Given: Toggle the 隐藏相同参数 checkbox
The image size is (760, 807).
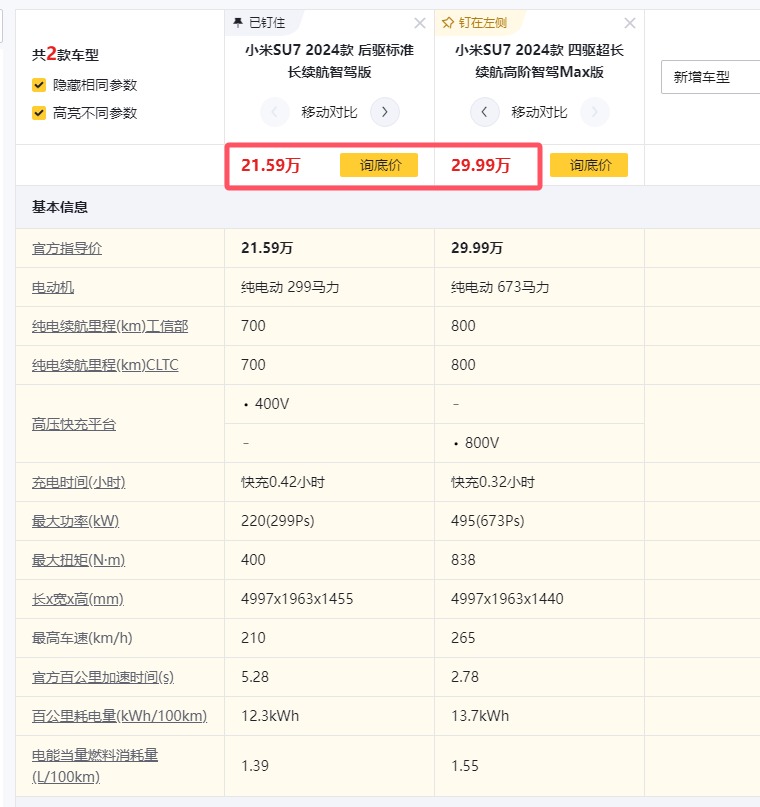Looking at the screenshot, I should (x=39, y=85).
